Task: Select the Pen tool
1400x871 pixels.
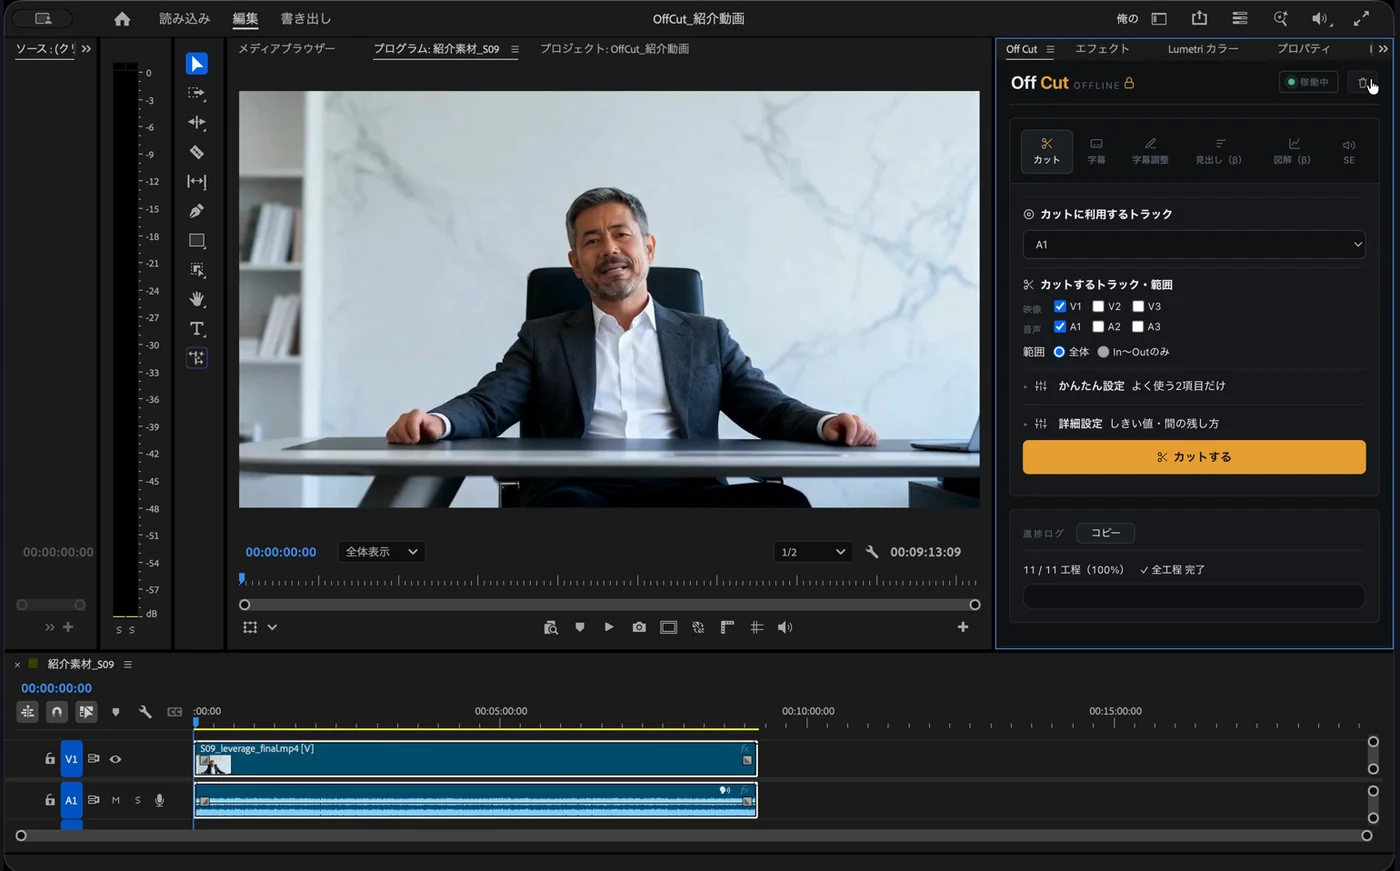Action: [197, 211]
